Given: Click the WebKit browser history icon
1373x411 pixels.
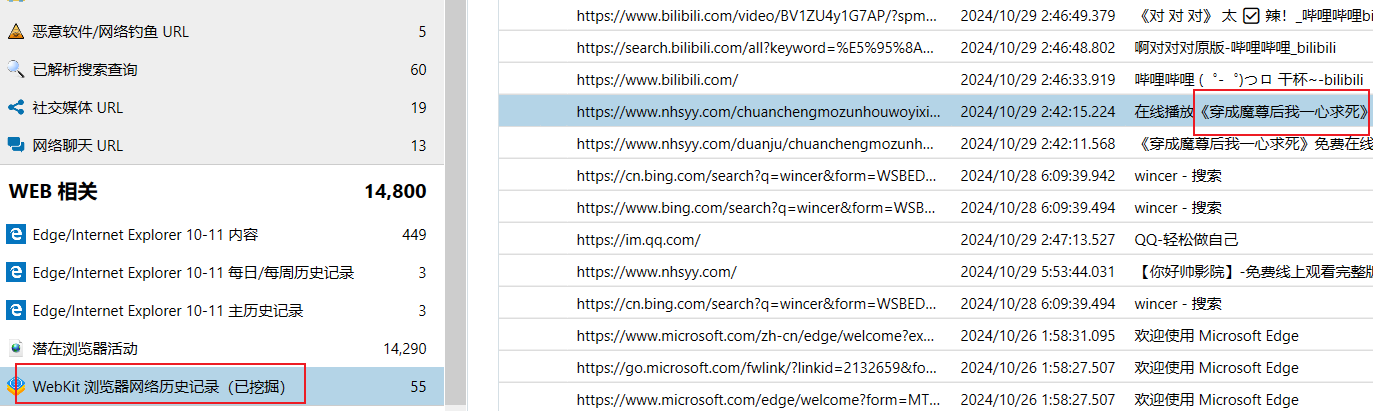Looking at the screenshot, I should point(15,386).
